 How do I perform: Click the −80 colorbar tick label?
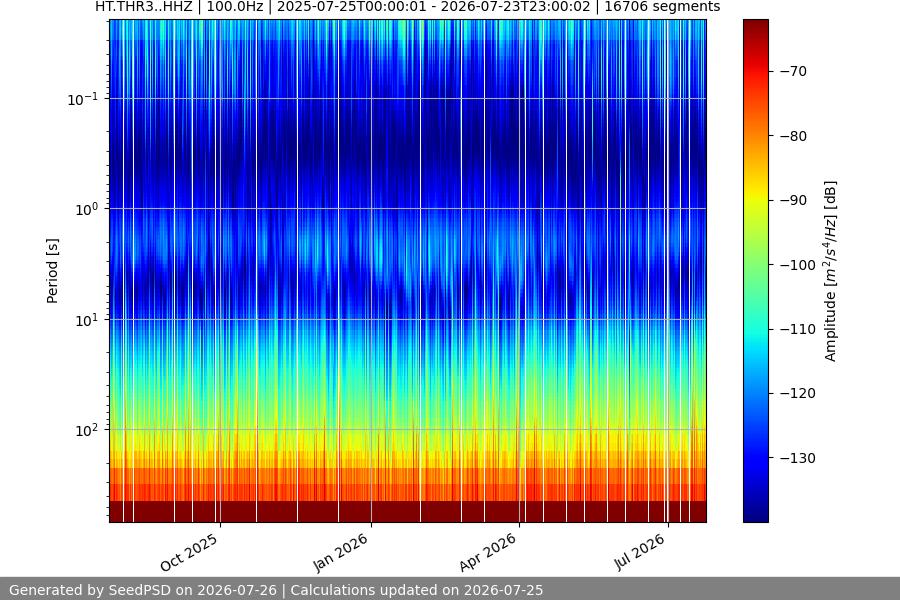pos(794,136)
